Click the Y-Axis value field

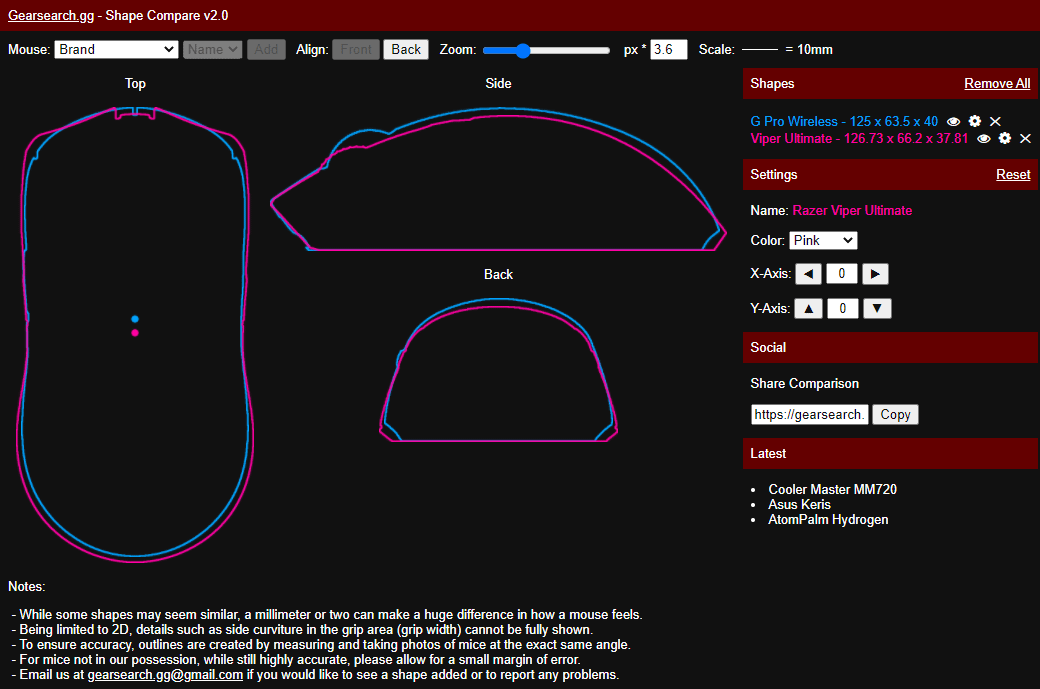click(842, 308)
